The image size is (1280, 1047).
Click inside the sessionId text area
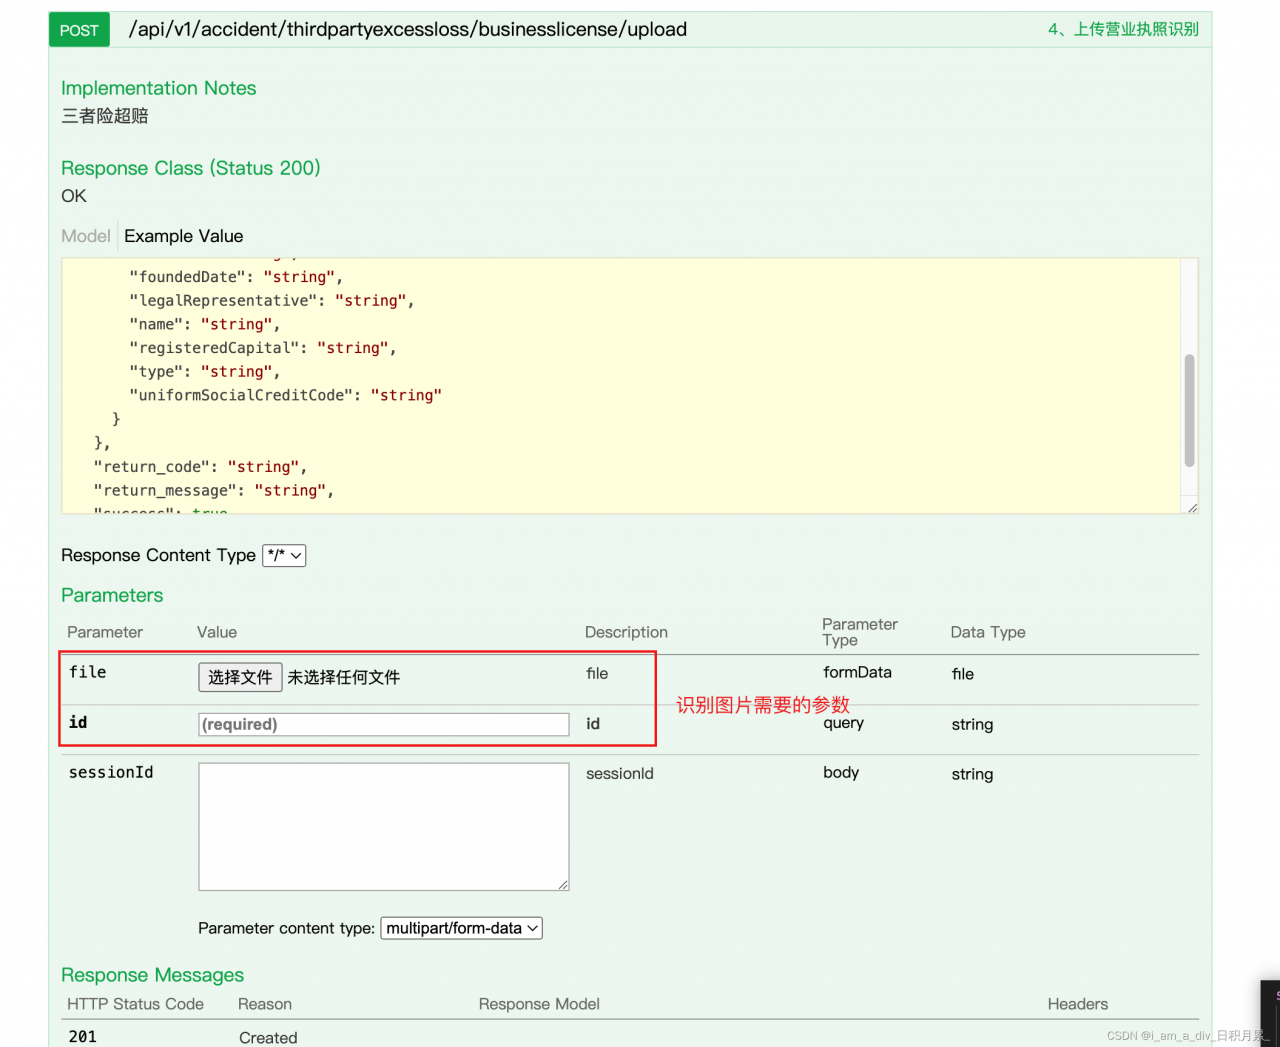[384, 826]
